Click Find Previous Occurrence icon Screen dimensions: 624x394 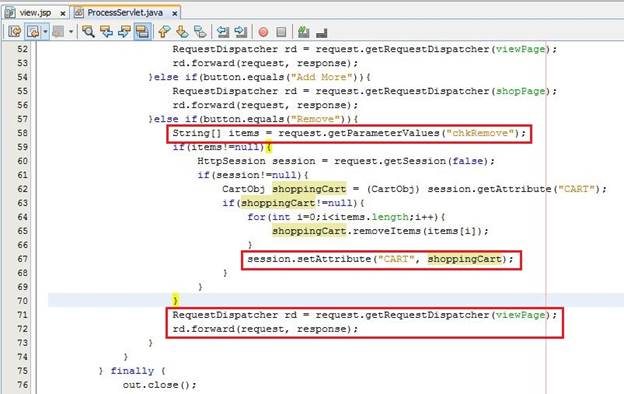click(106, 31)
